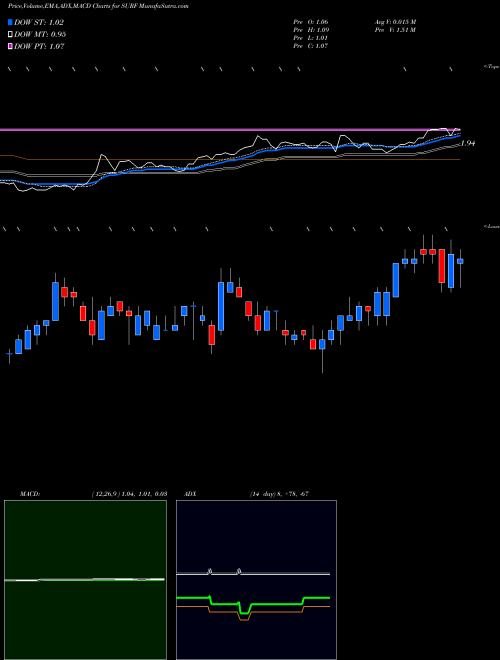This screenshot has height=660, width=500.
Task: Click the blue DOW ST legend swatch
Action: coord(11,23)
